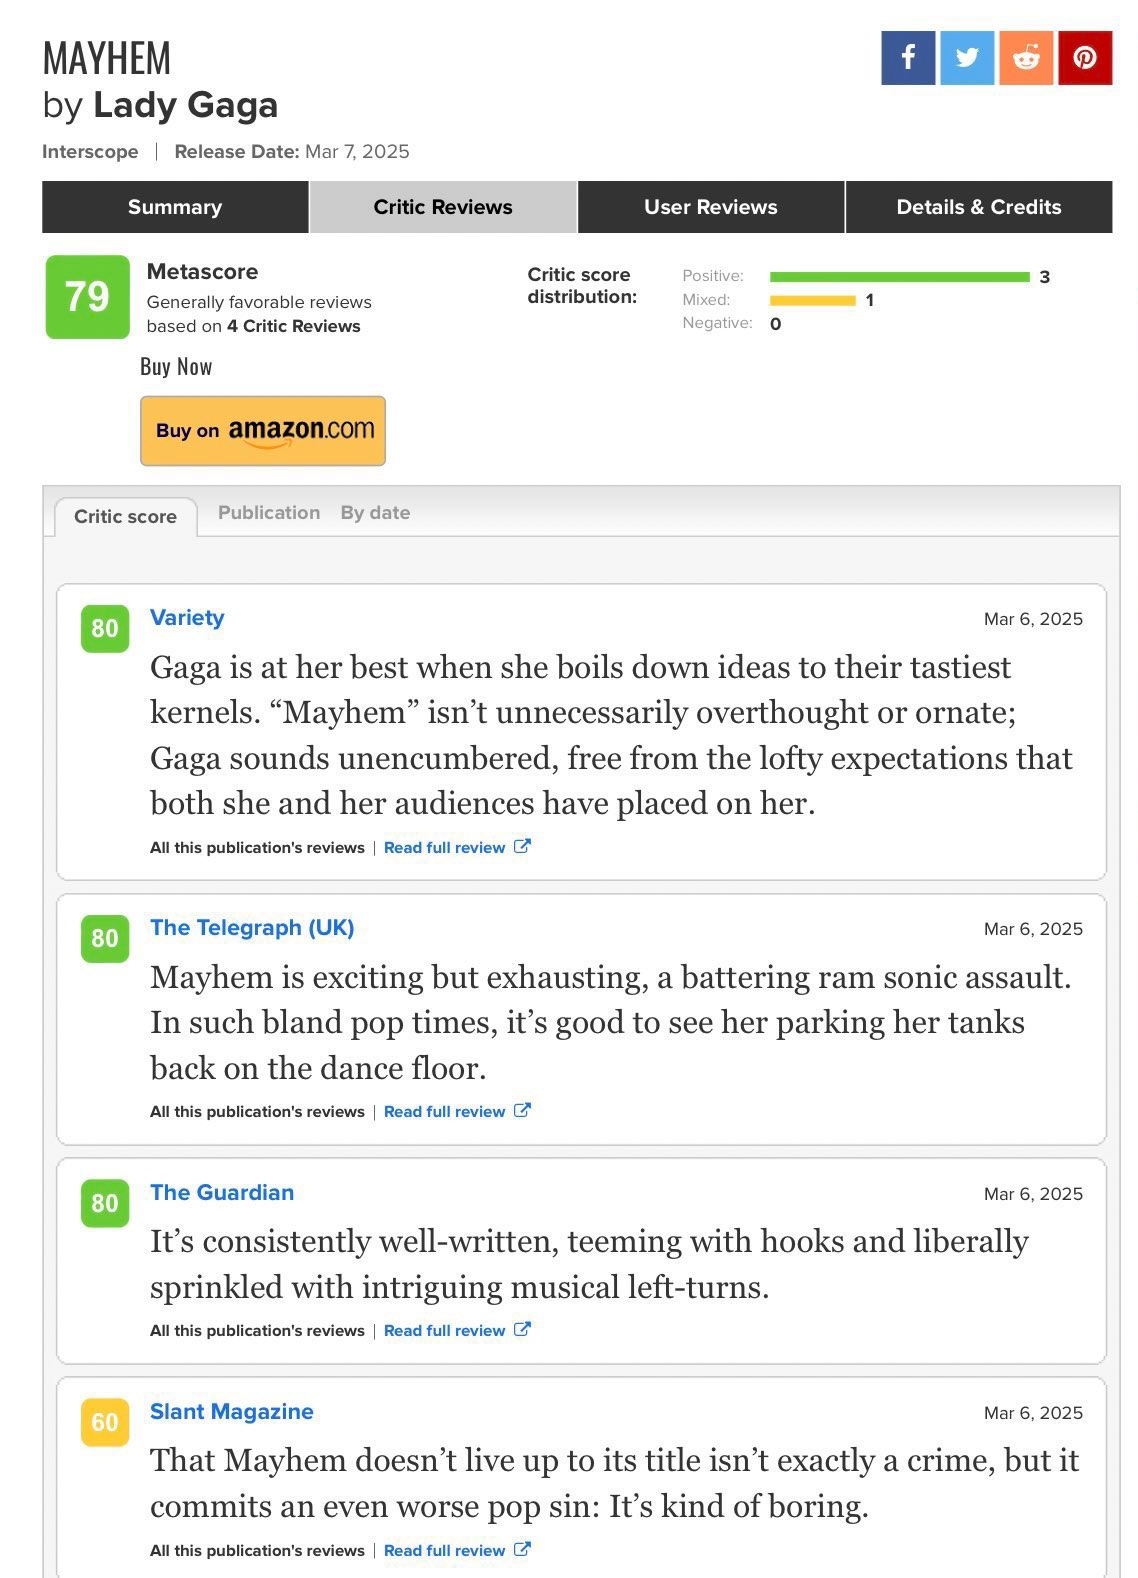Open Lady Gaga artist link
The width and height of the screenshot is (1138, 1578).
[185, 105]
